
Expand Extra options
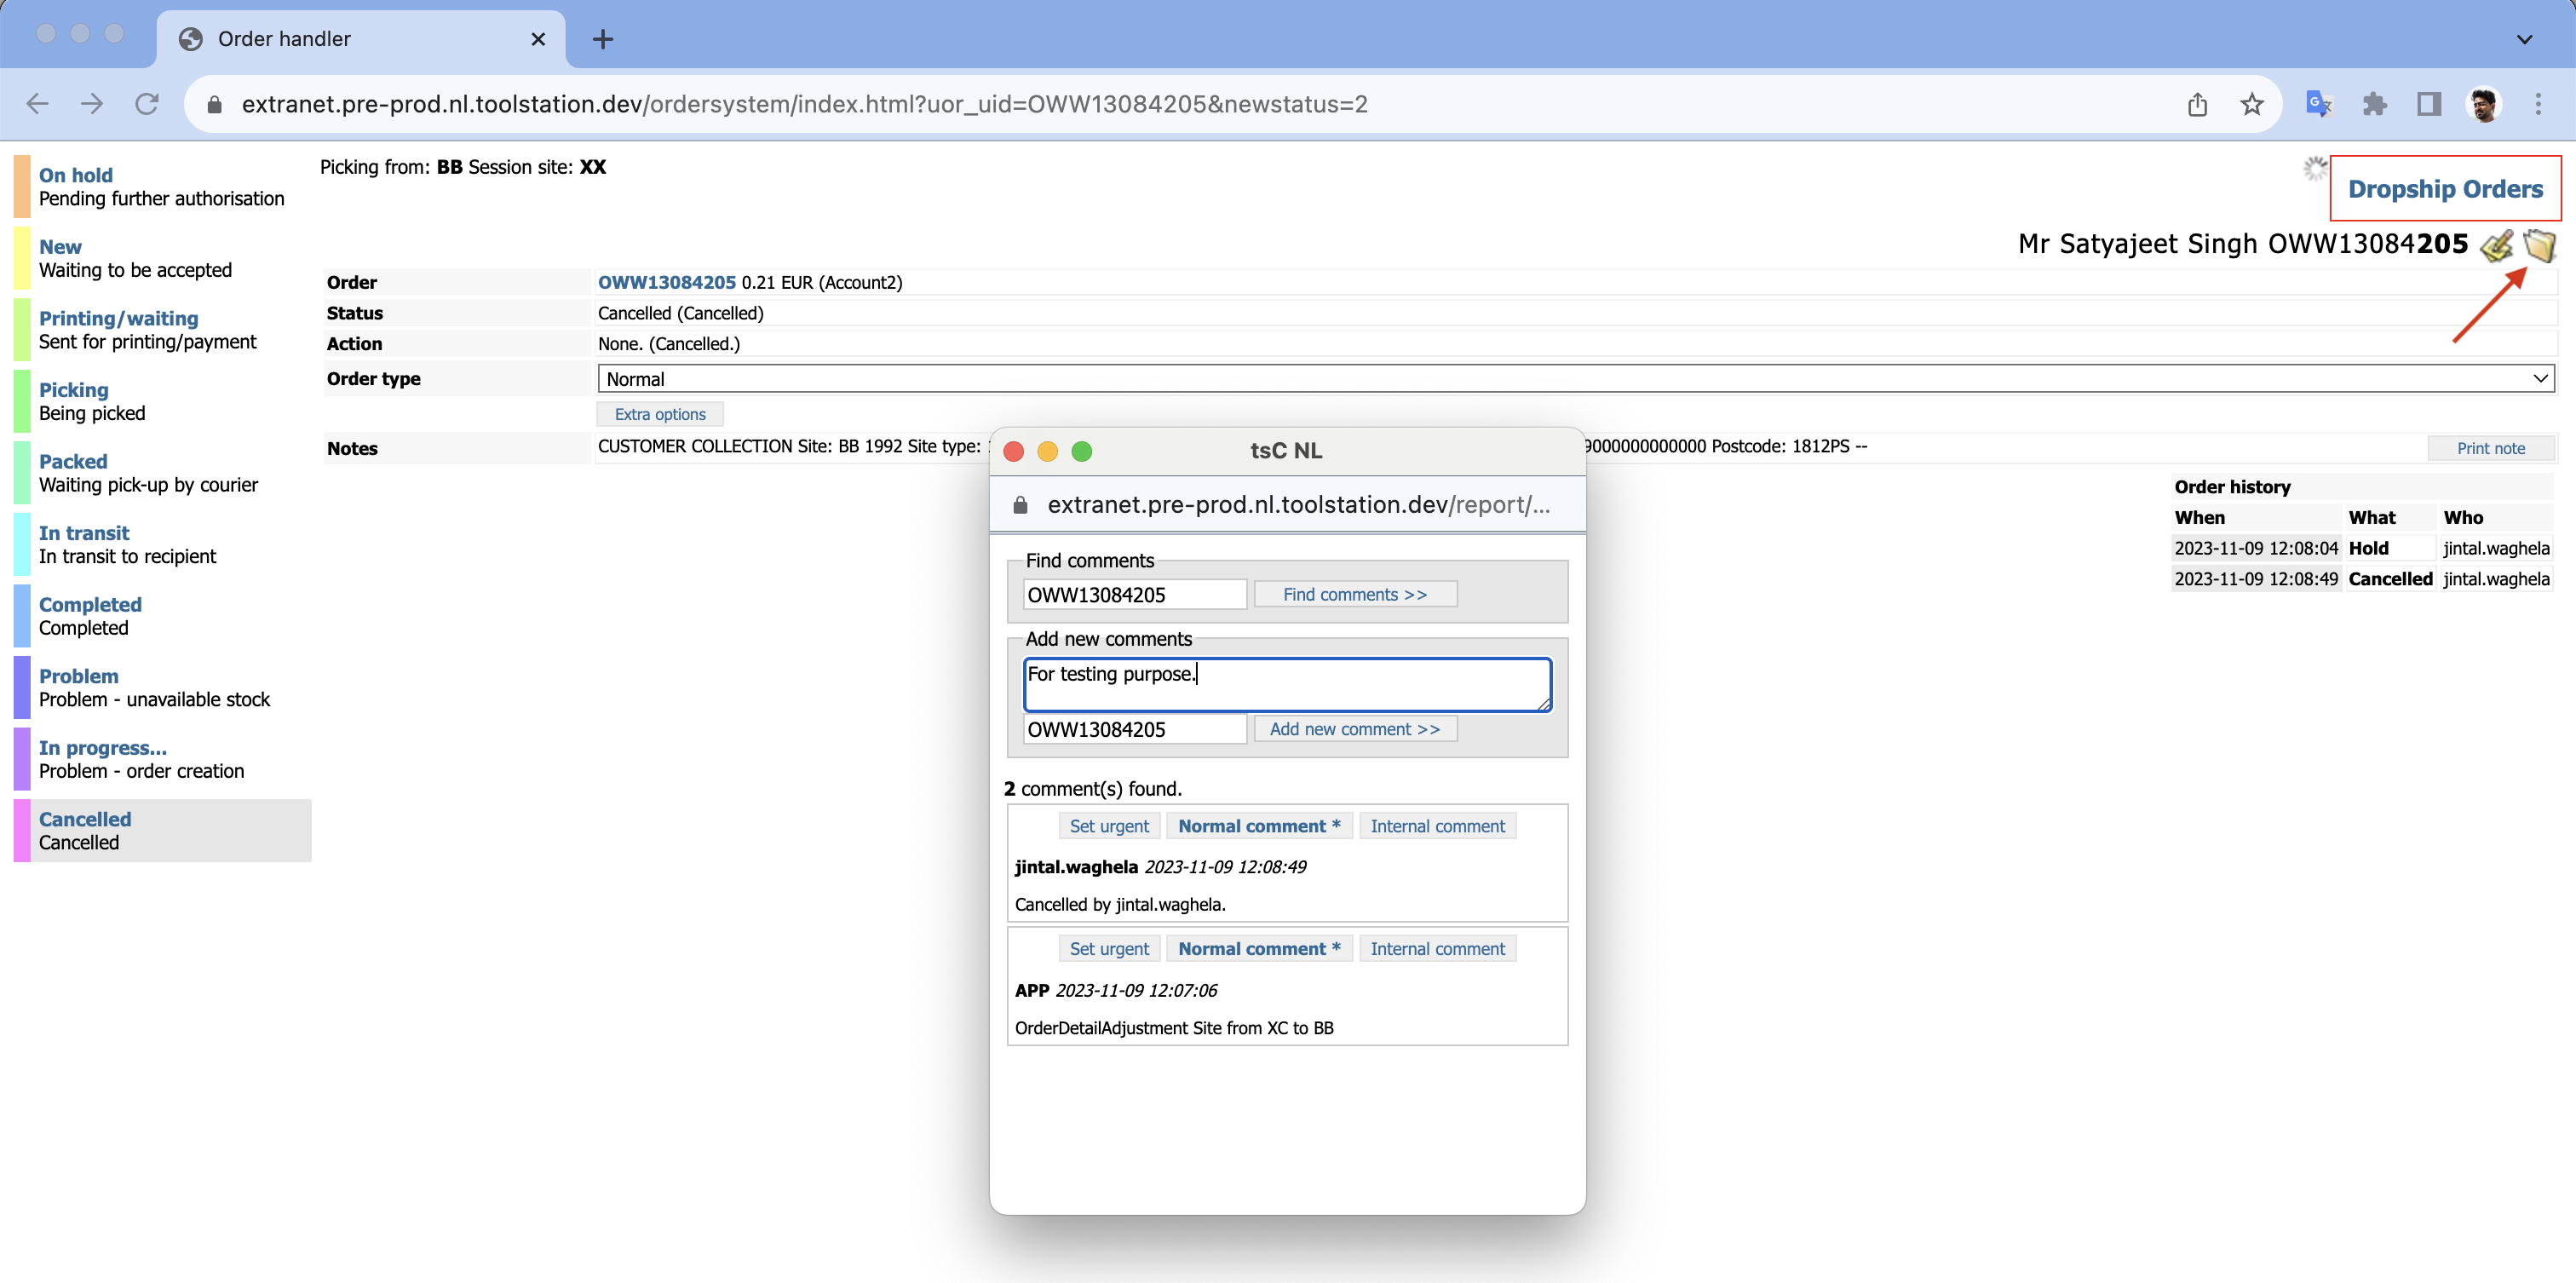coord(660,414)
